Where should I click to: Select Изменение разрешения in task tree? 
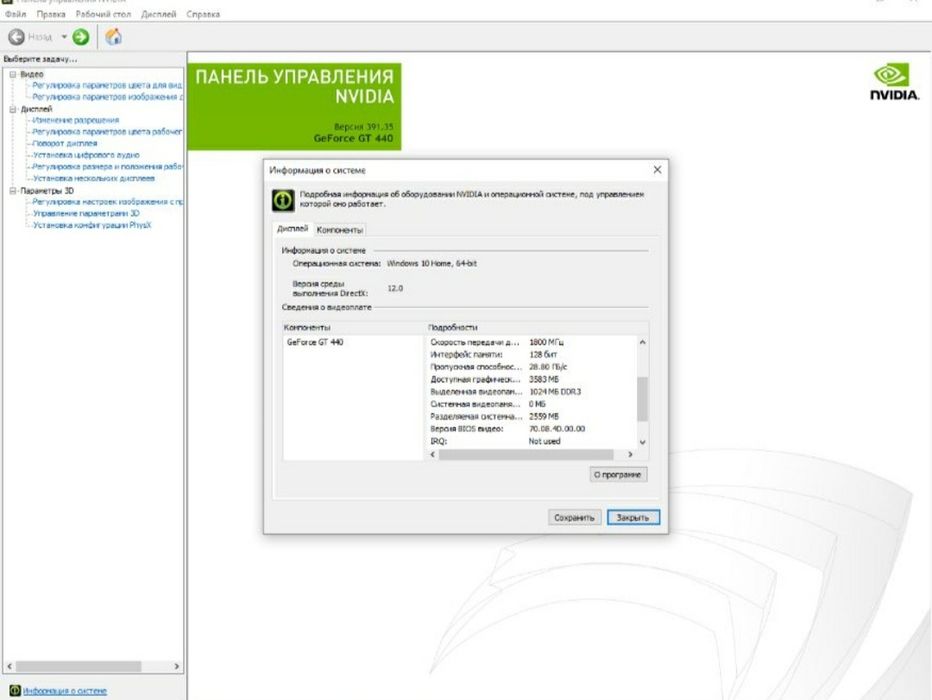click(76, 120)
